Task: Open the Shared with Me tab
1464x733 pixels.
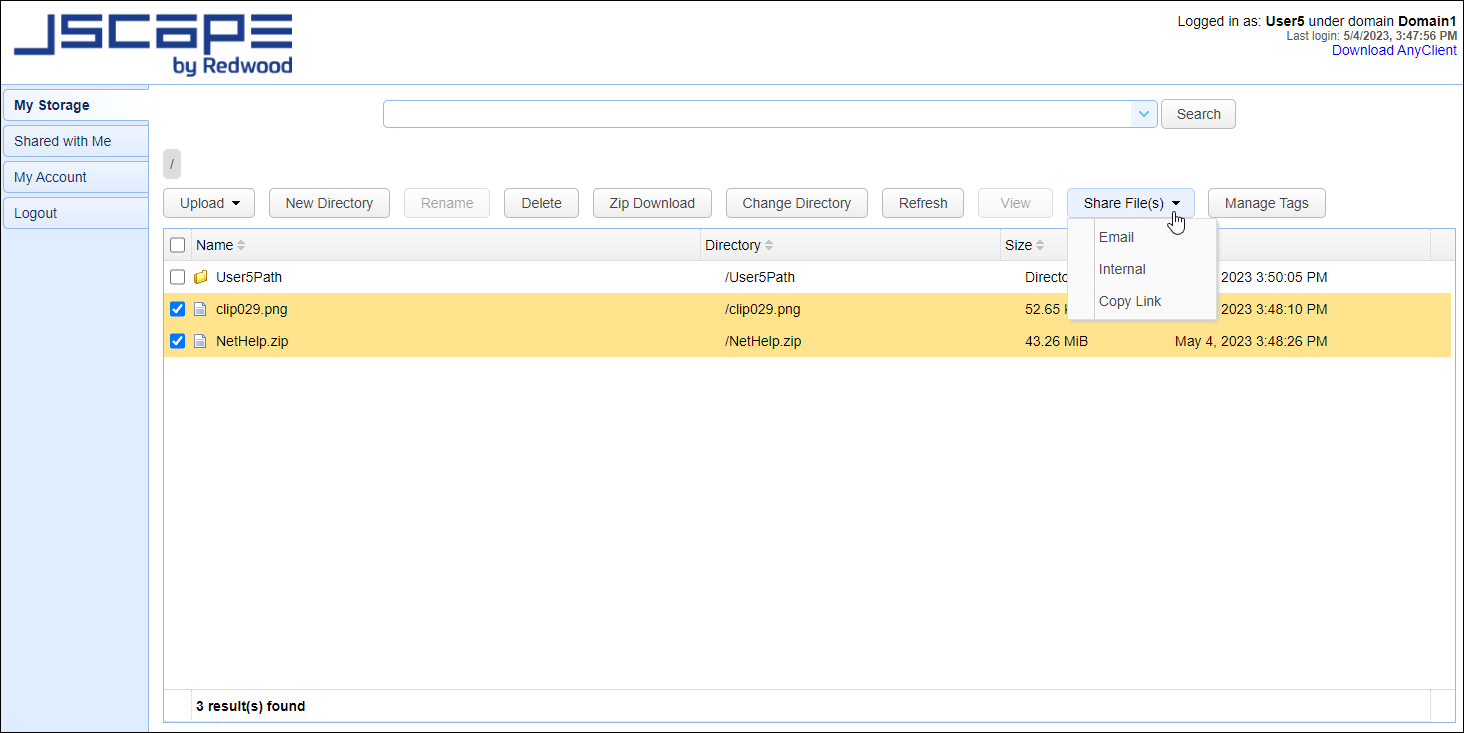Action: (x=76, y=141)
